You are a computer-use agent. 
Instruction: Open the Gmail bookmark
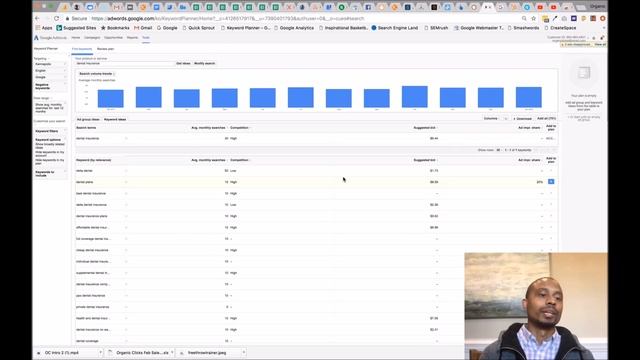(143, 28)
